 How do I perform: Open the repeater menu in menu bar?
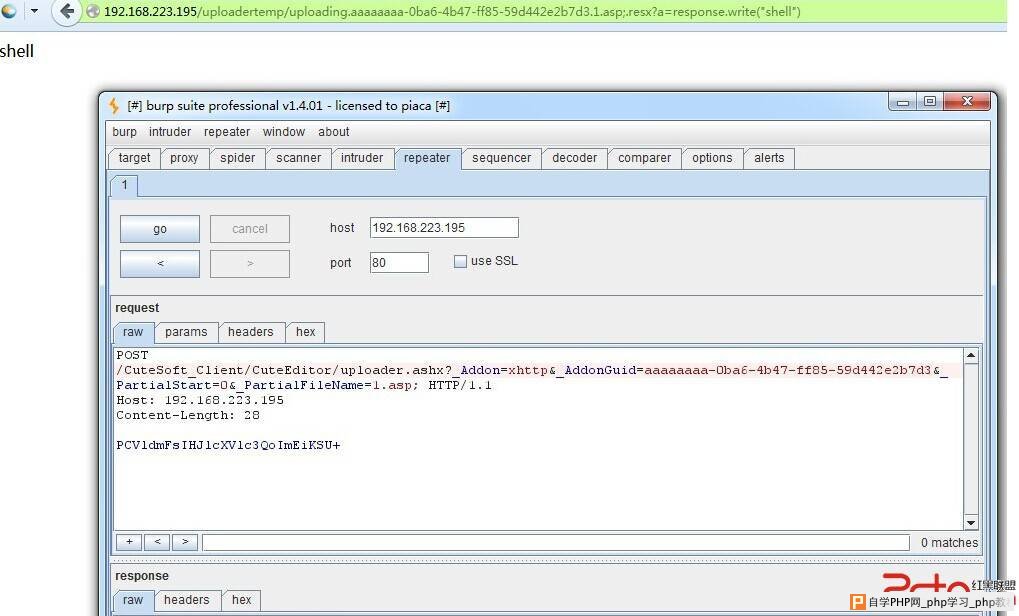[x=227, y=132]
